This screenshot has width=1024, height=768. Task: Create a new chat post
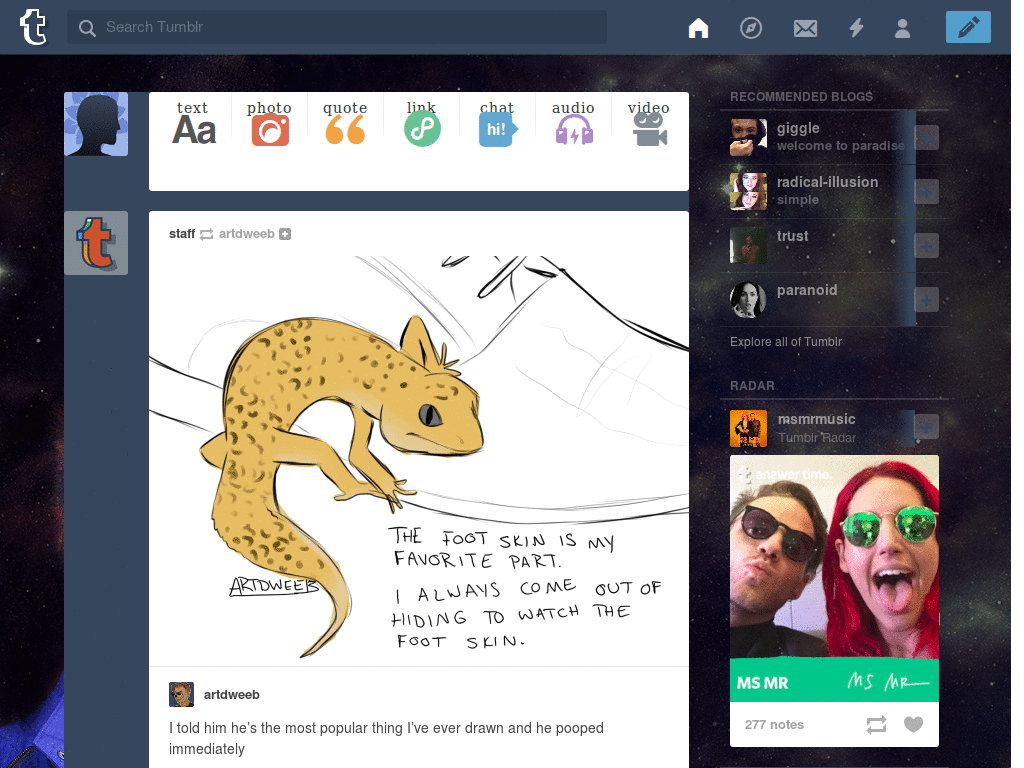point(497,123)
